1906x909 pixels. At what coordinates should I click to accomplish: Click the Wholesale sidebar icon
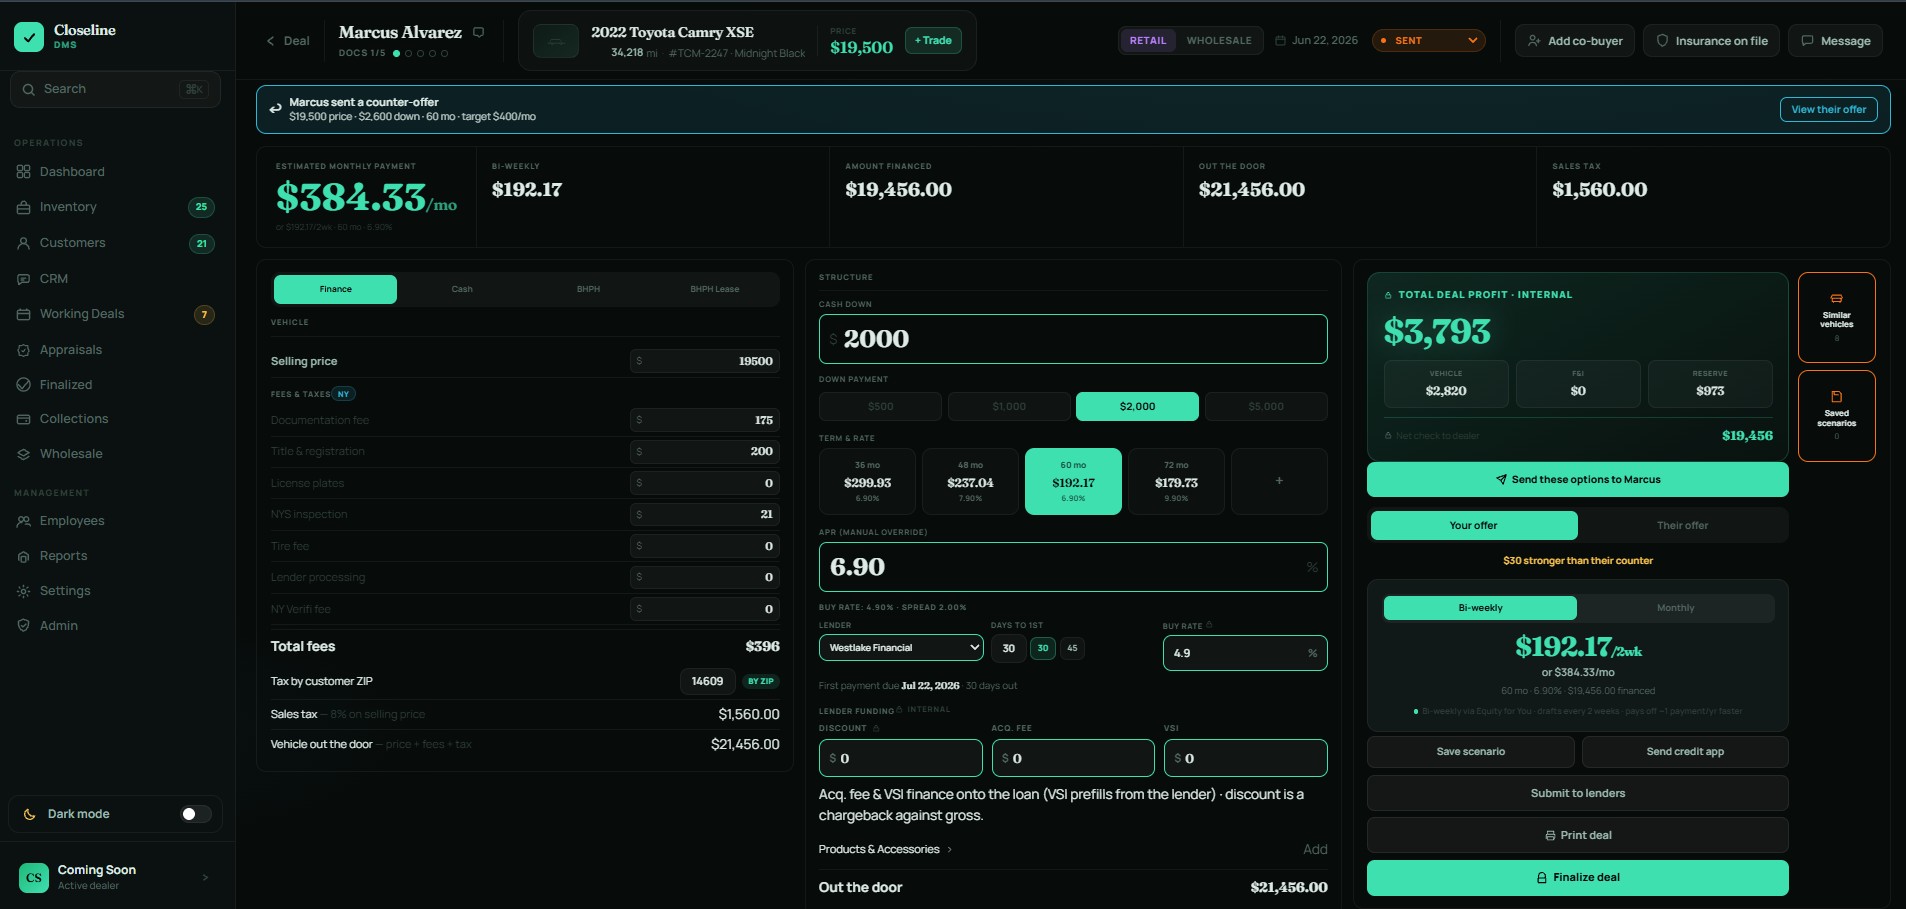pos(23,454)
